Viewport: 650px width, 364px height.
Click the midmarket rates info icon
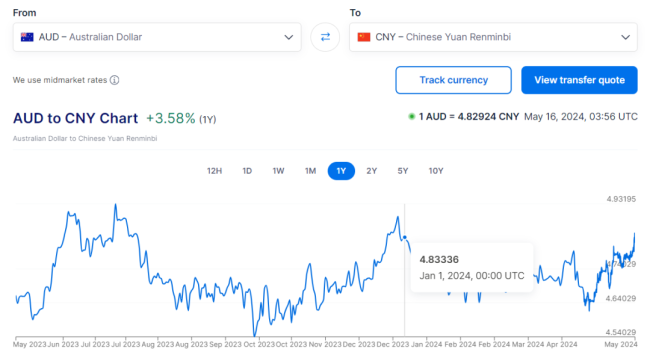115,80
